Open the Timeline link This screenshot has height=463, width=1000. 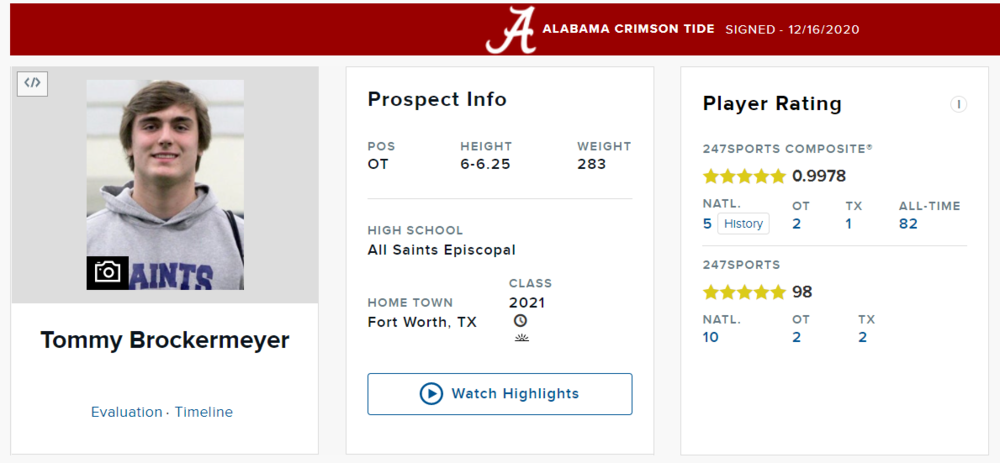[204, 412]
